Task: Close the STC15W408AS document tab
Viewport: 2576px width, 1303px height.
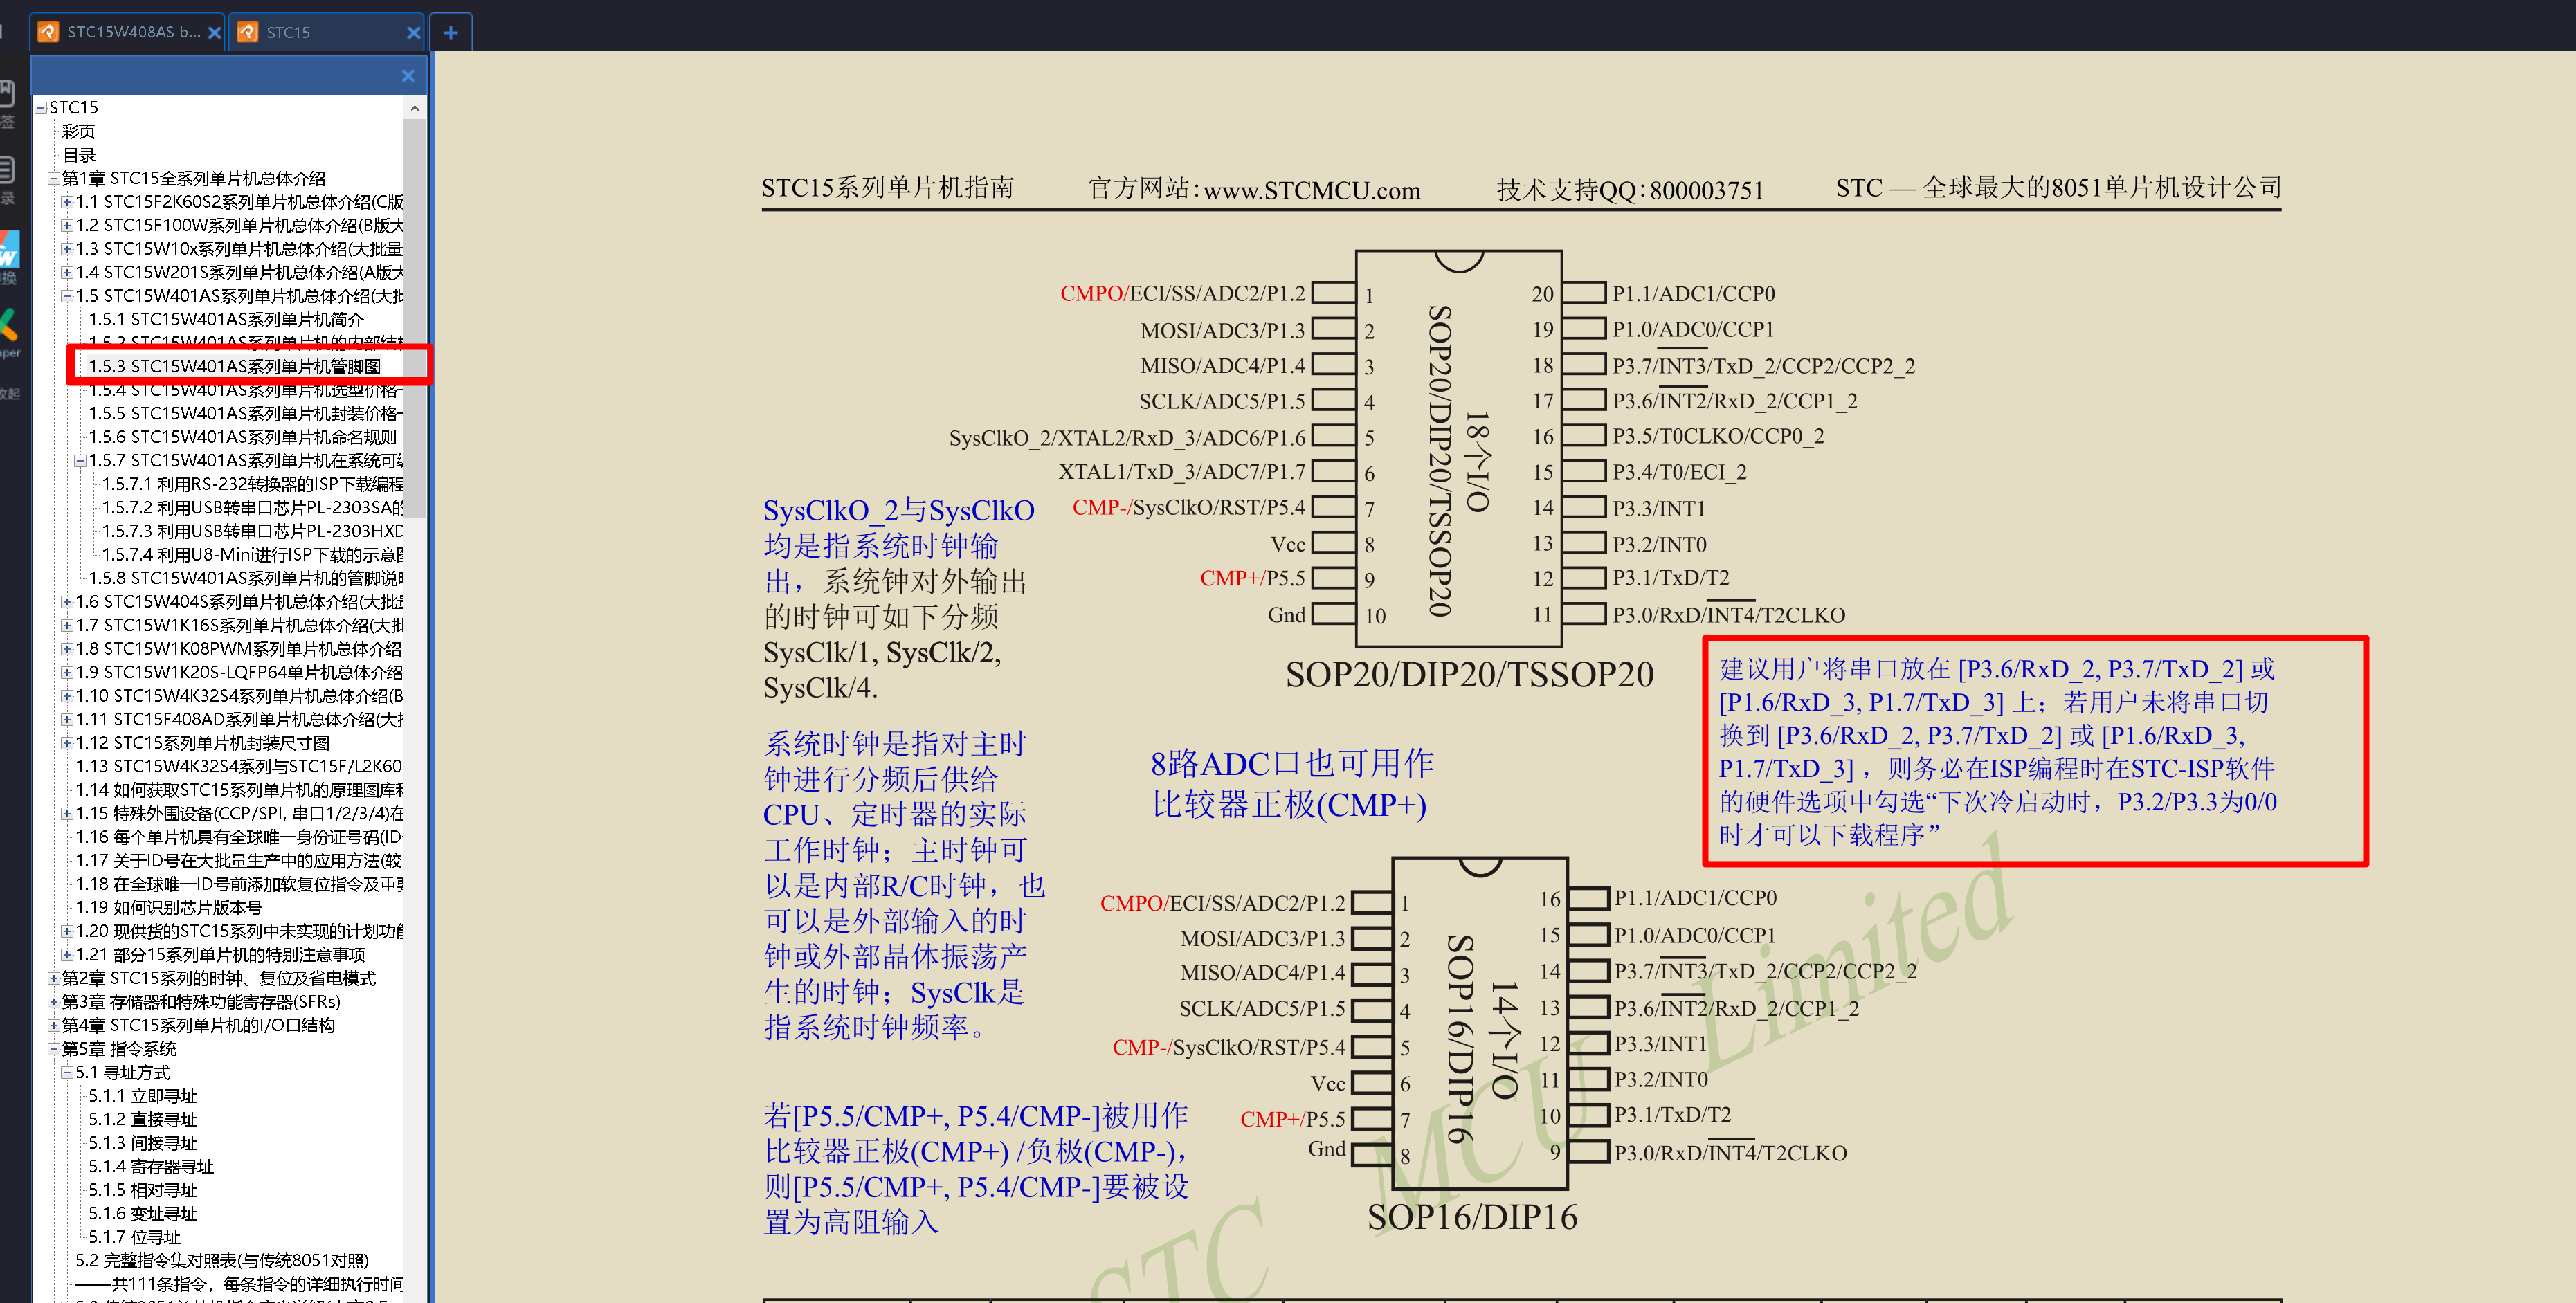Action: 214,33
